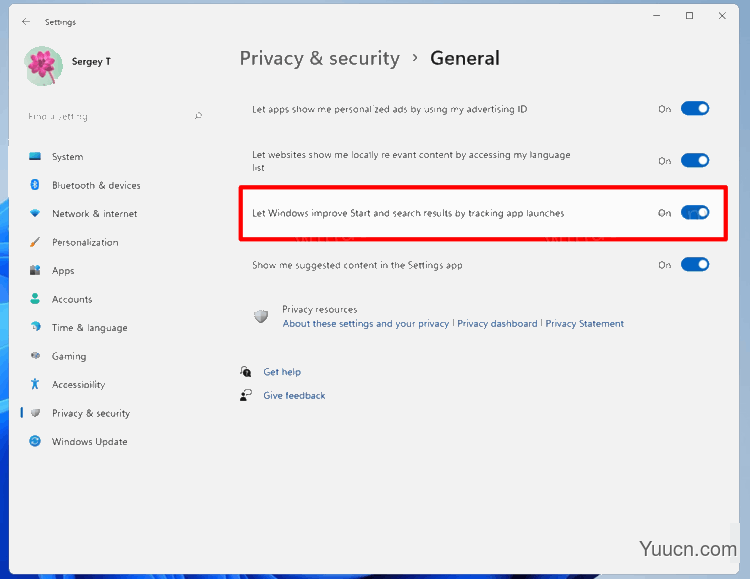This screenshot has width=750, height=579.
Task: Click the search magnifier icon
Action: (x=199, y=116)
